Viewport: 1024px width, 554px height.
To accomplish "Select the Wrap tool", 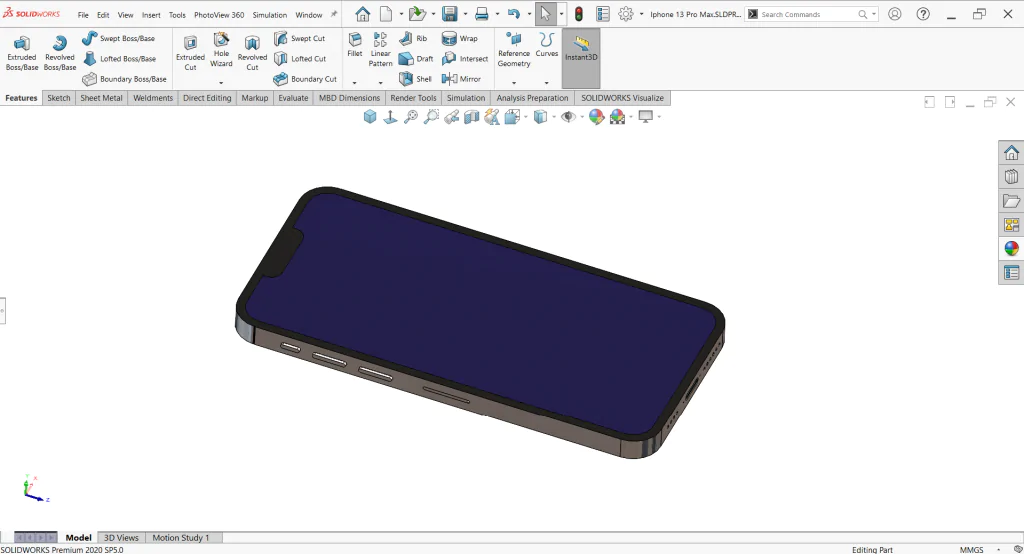I will [460, 39].
